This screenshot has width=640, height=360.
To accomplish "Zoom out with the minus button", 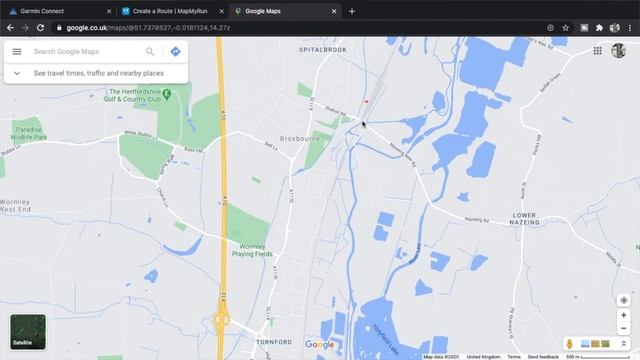I will 624,328.
